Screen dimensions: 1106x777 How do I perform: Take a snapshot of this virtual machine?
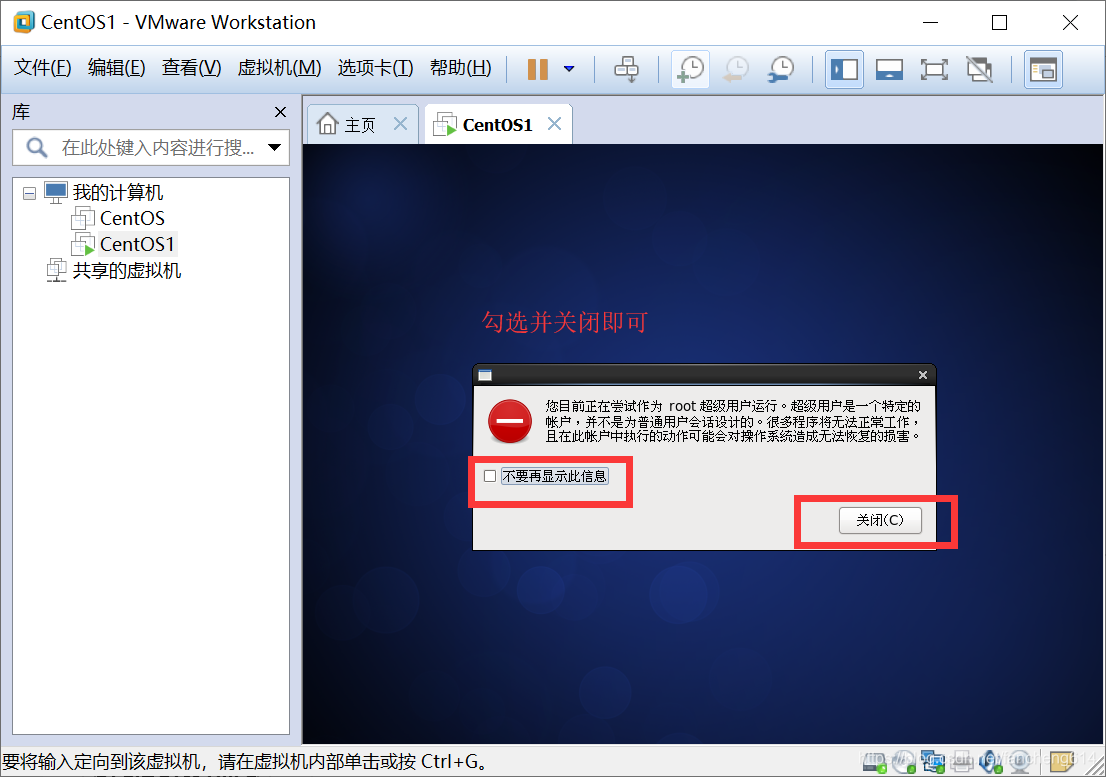point(691,69)
